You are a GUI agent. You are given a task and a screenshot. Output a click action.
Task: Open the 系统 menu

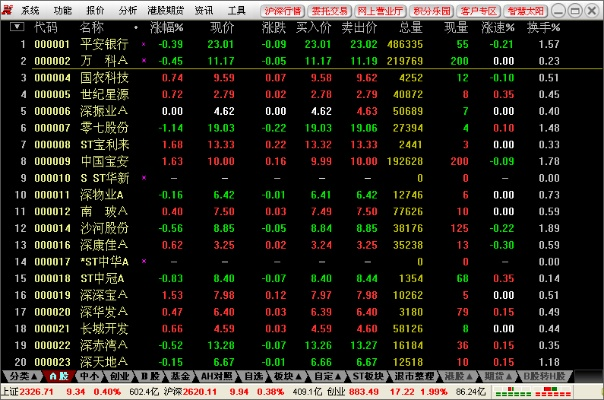pos(30,9)
